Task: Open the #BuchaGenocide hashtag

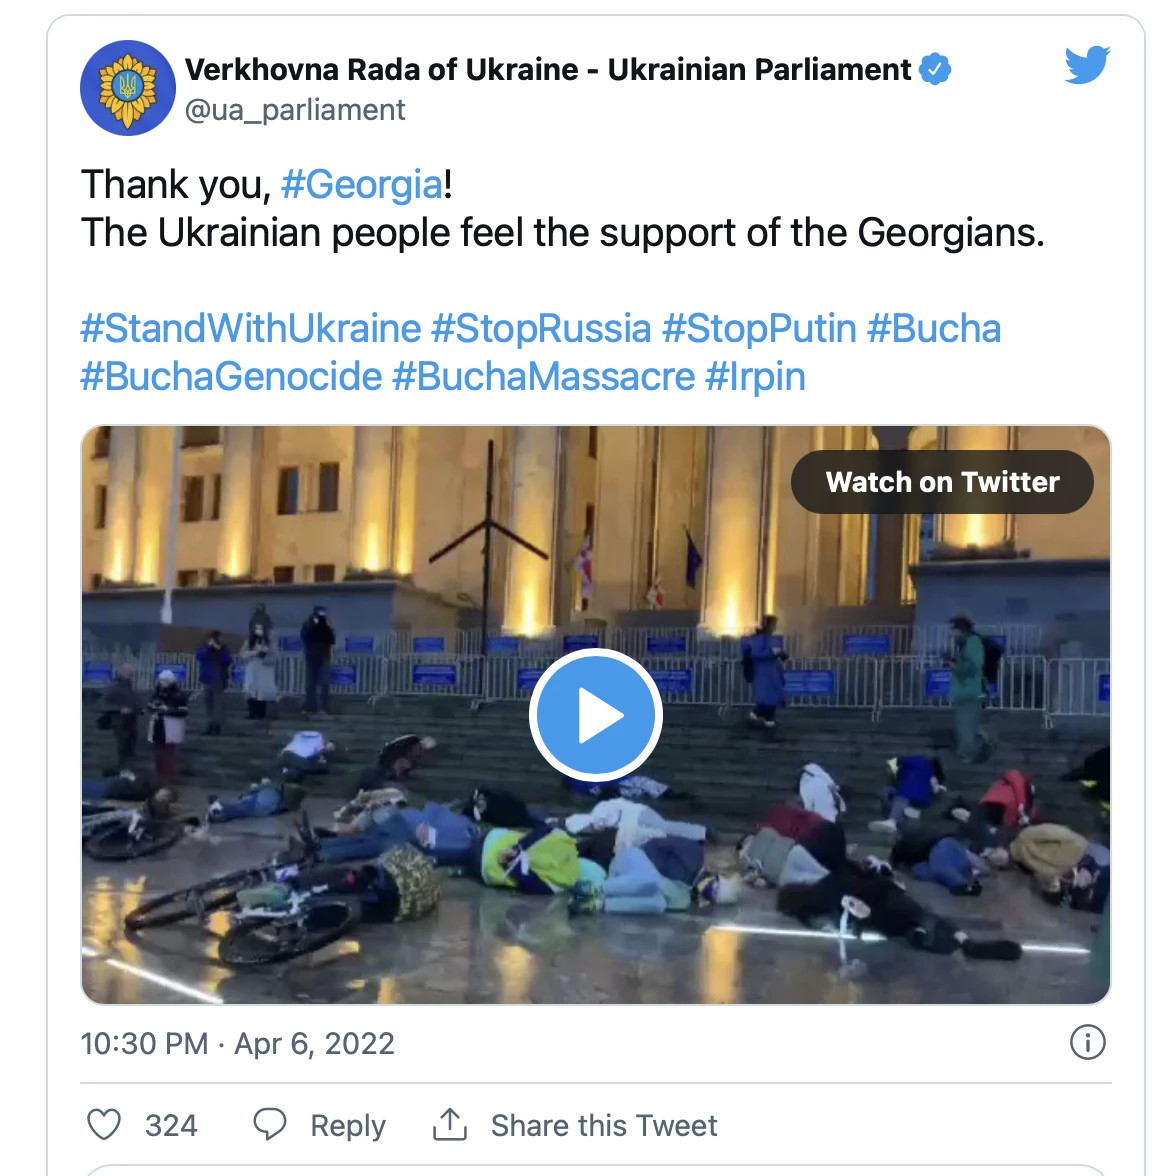Action: coord(232,376)
